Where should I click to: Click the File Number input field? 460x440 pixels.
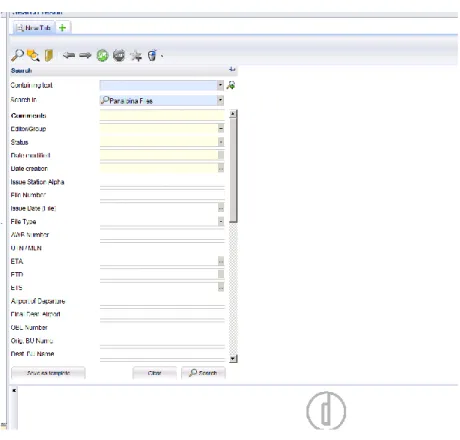coord(162,195)
